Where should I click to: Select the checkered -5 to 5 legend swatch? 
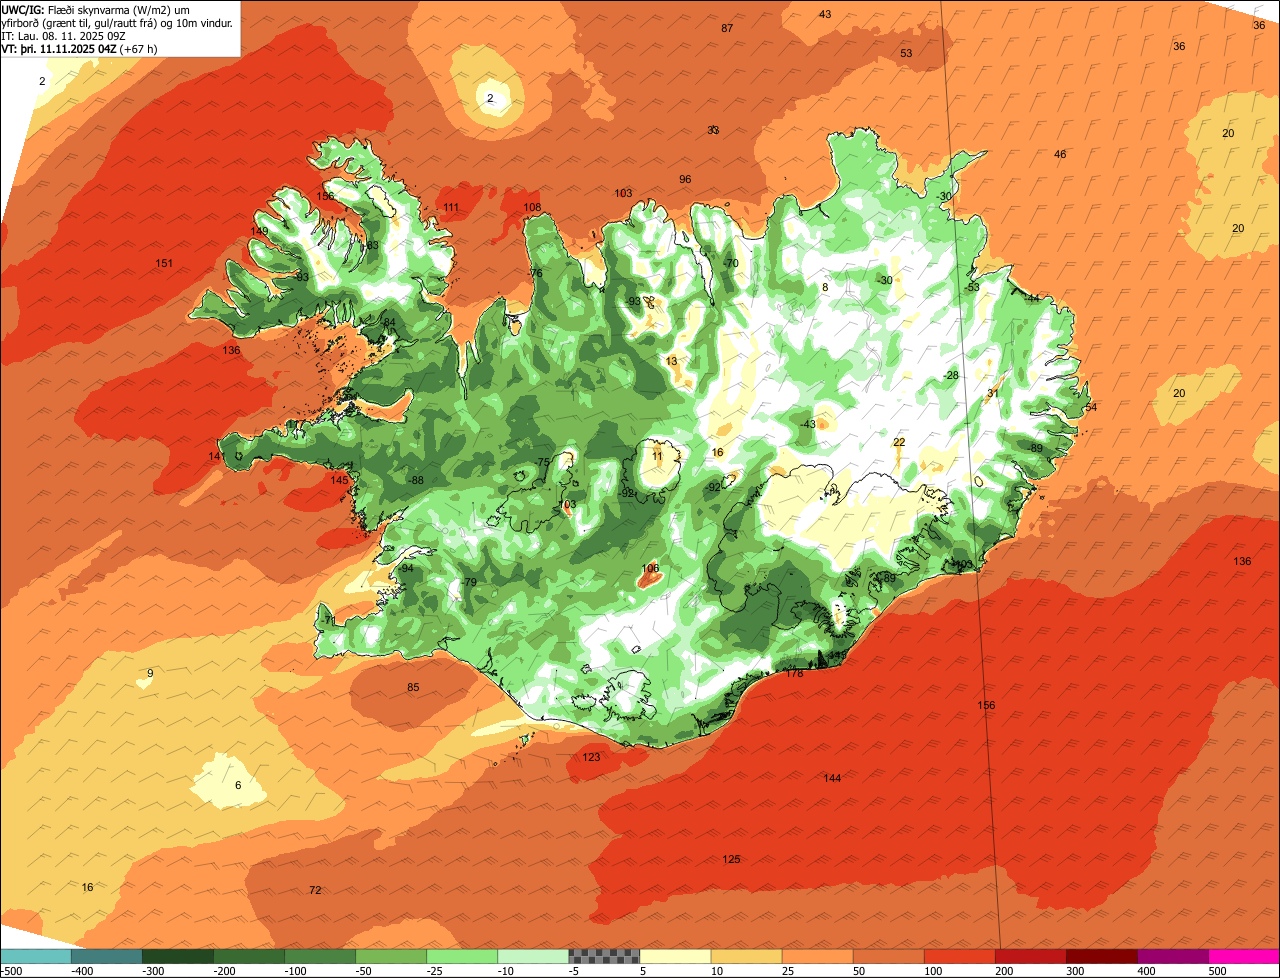[604, 956]
